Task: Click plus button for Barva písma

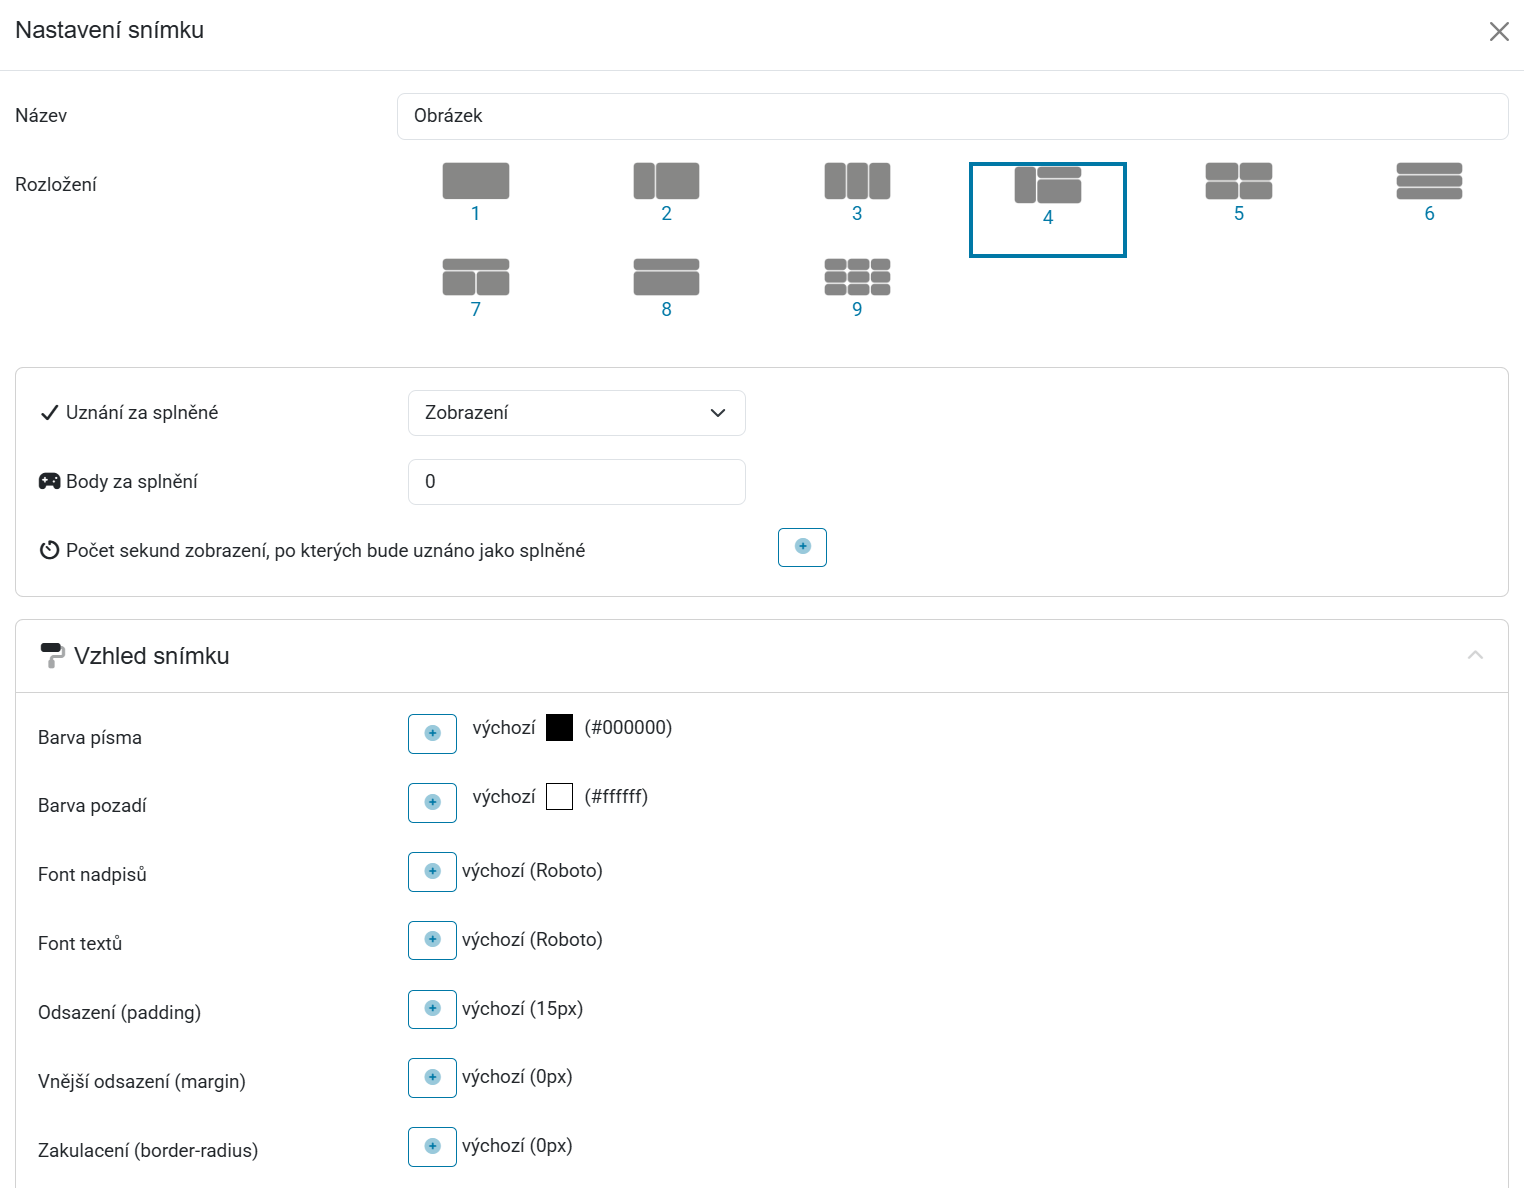Action: (432, 734)
